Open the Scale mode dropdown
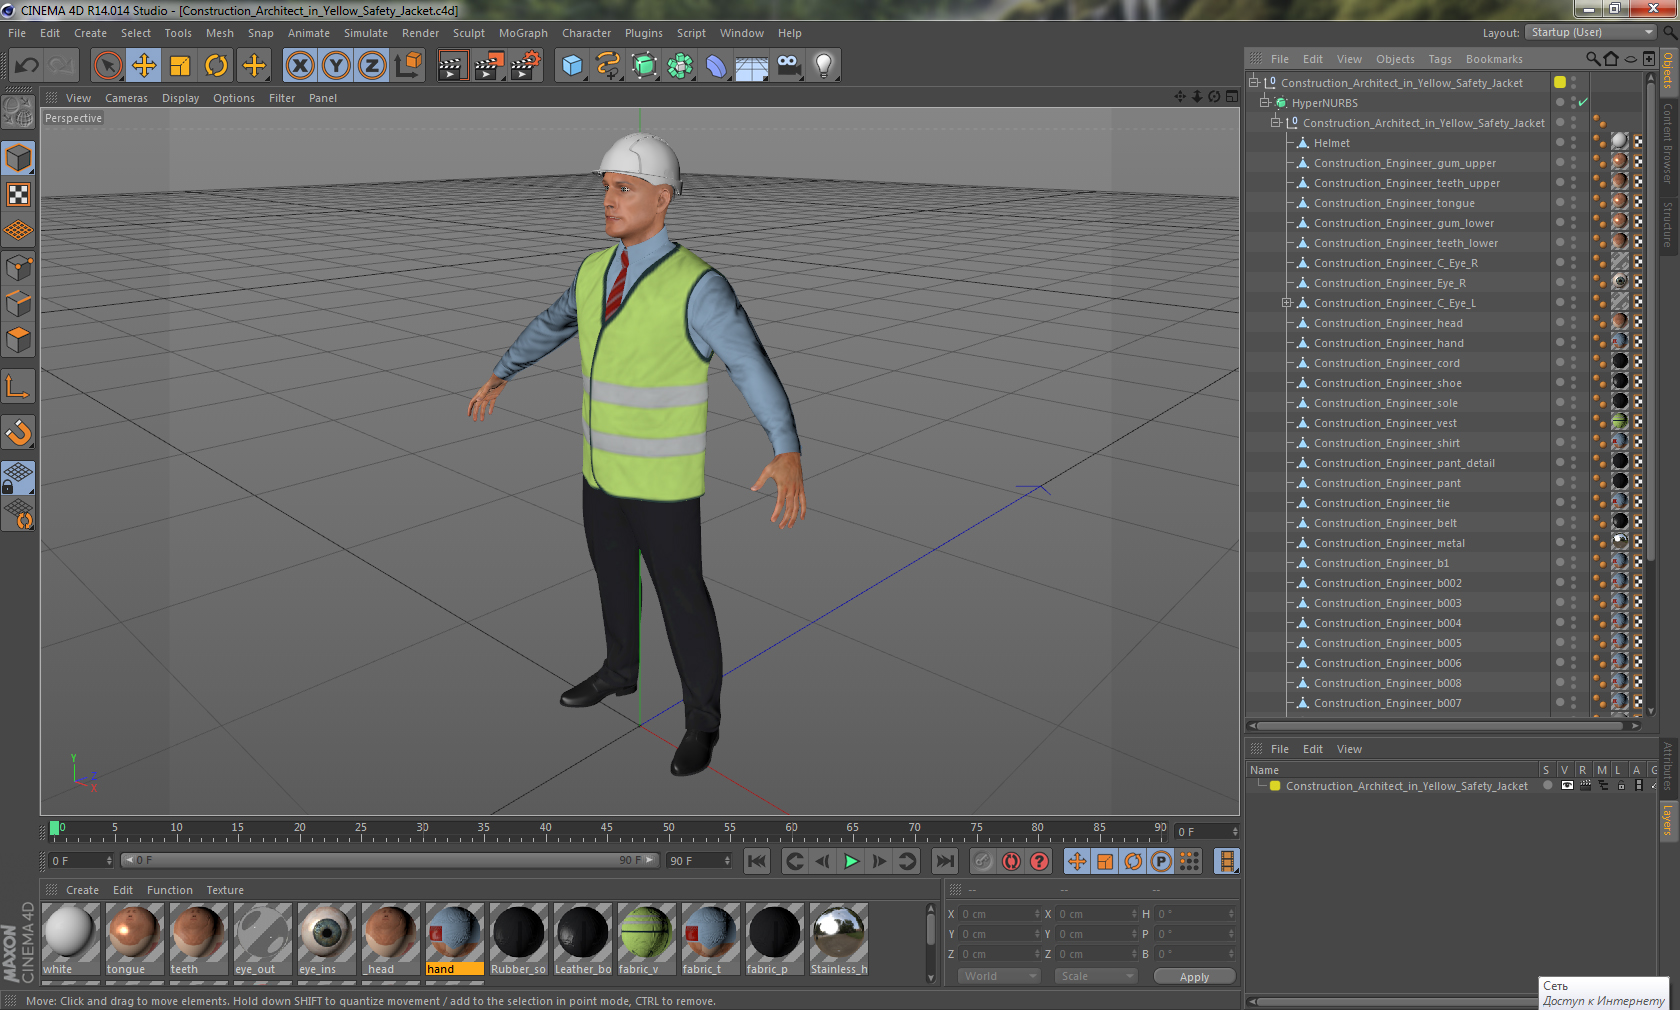The width and height of the screenshot is (1680, 1010). pyautogui.click(x=1096, y=976)
